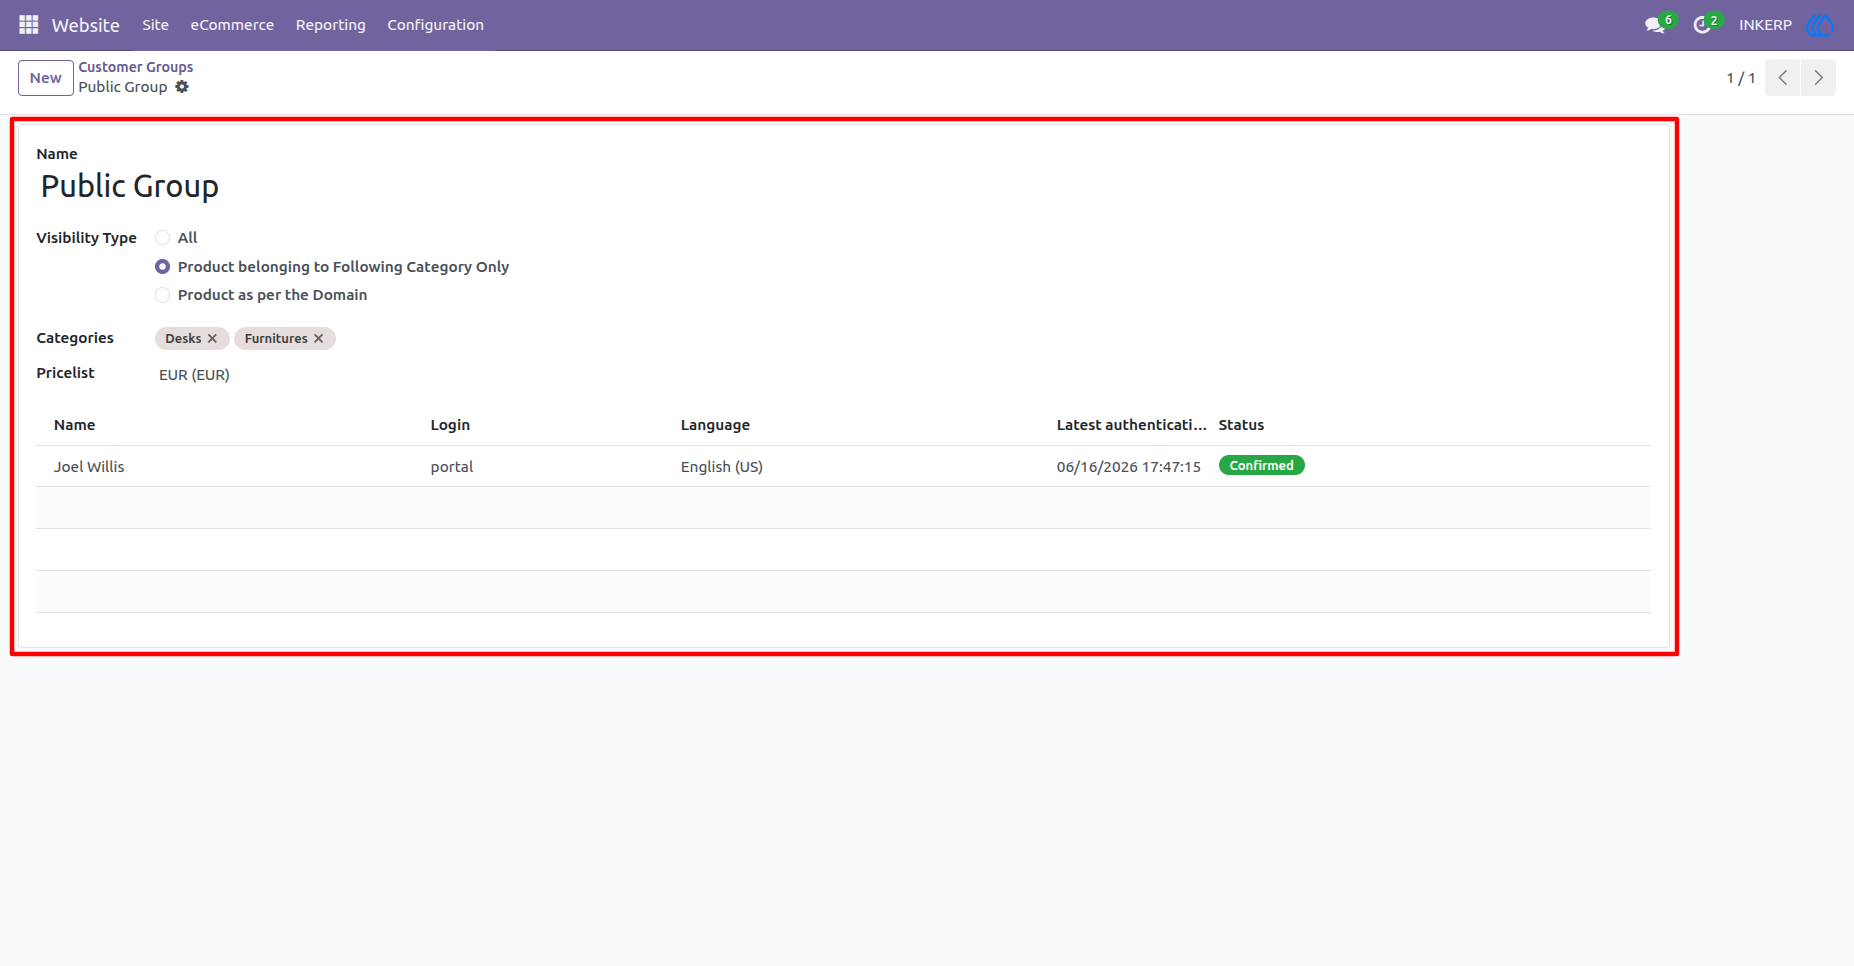1854x966 pixels.
Task: Open the eCommerce menu
Action: [232, 25]
